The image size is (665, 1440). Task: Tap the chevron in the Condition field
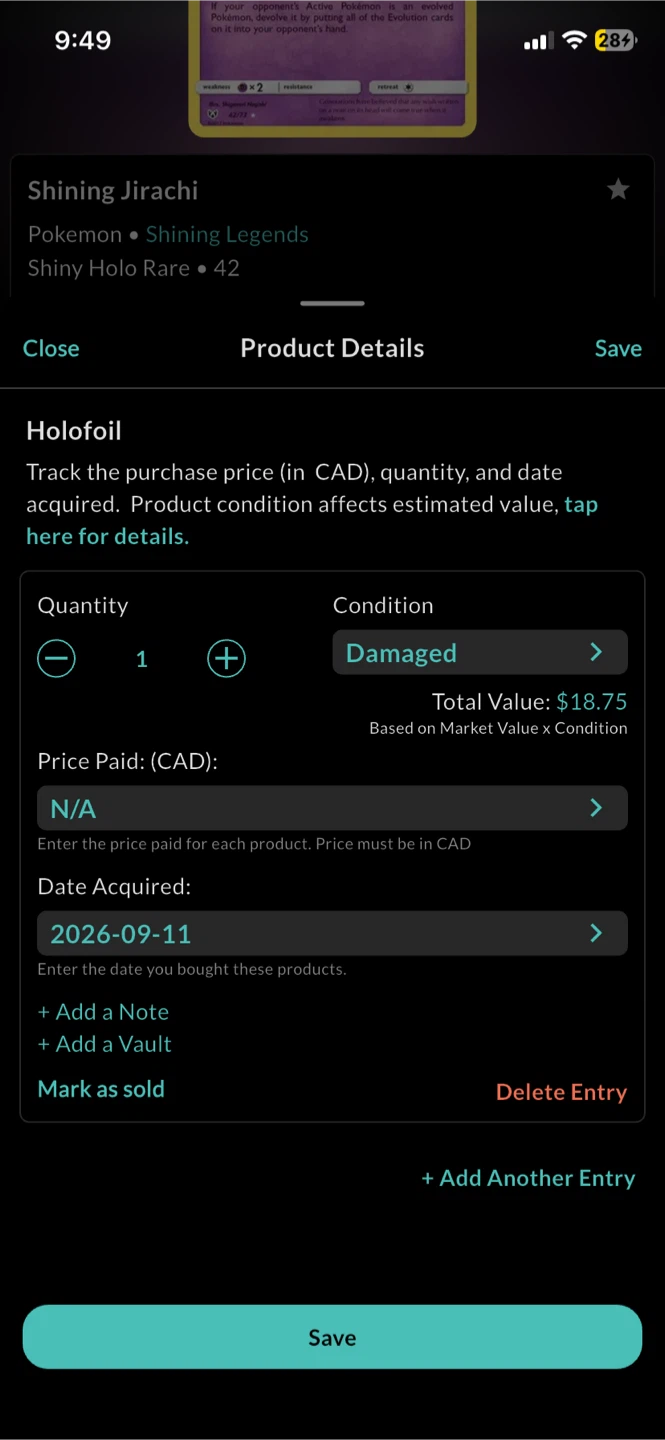pyautogui.click(x=596, y=653)
